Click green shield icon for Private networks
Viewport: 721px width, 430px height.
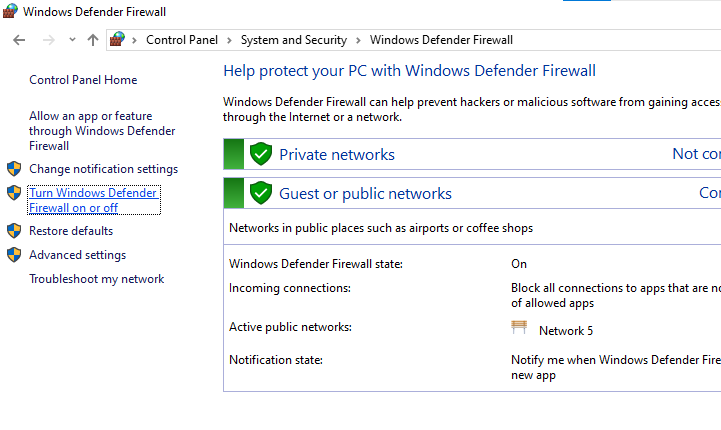coord(261,154)
